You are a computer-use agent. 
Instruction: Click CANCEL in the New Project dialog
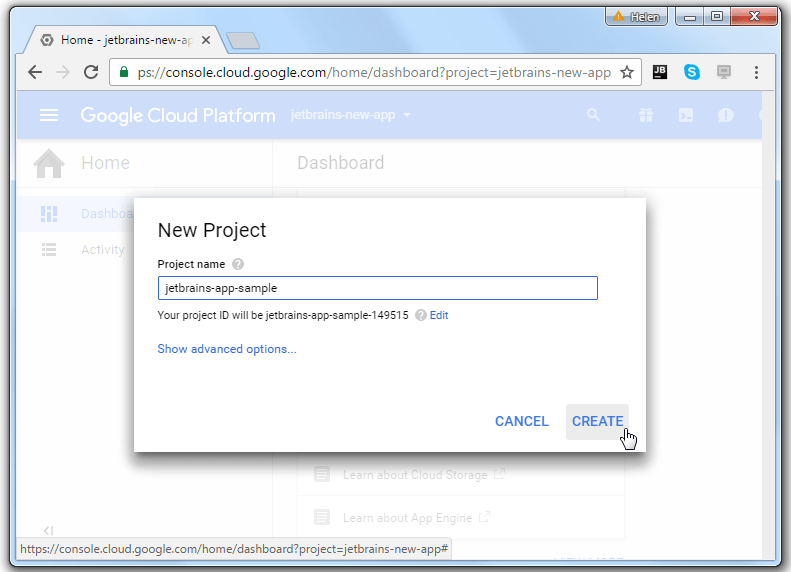[521, 421]
